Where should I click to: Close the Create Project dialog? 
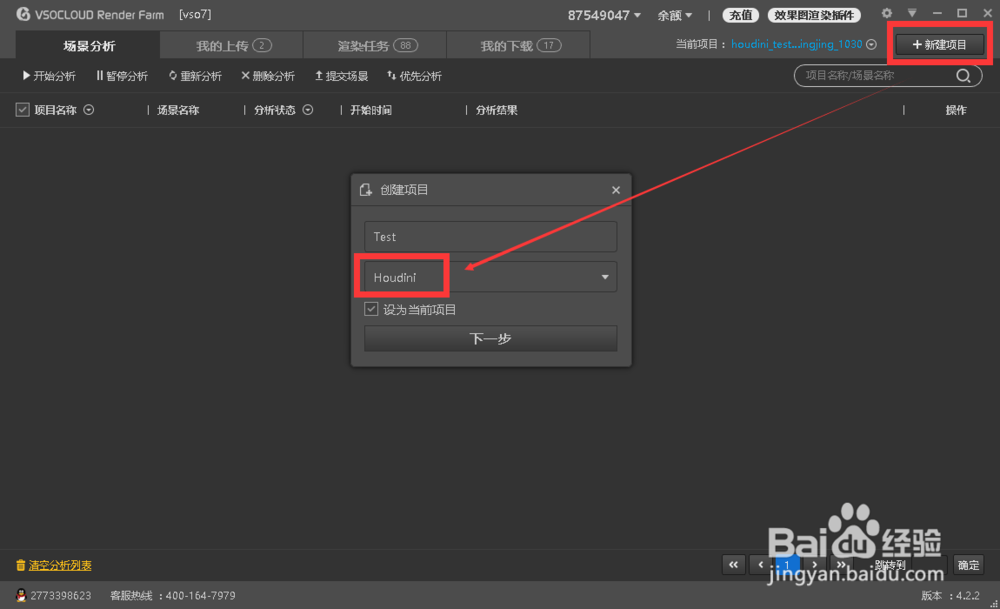(615, 190)
